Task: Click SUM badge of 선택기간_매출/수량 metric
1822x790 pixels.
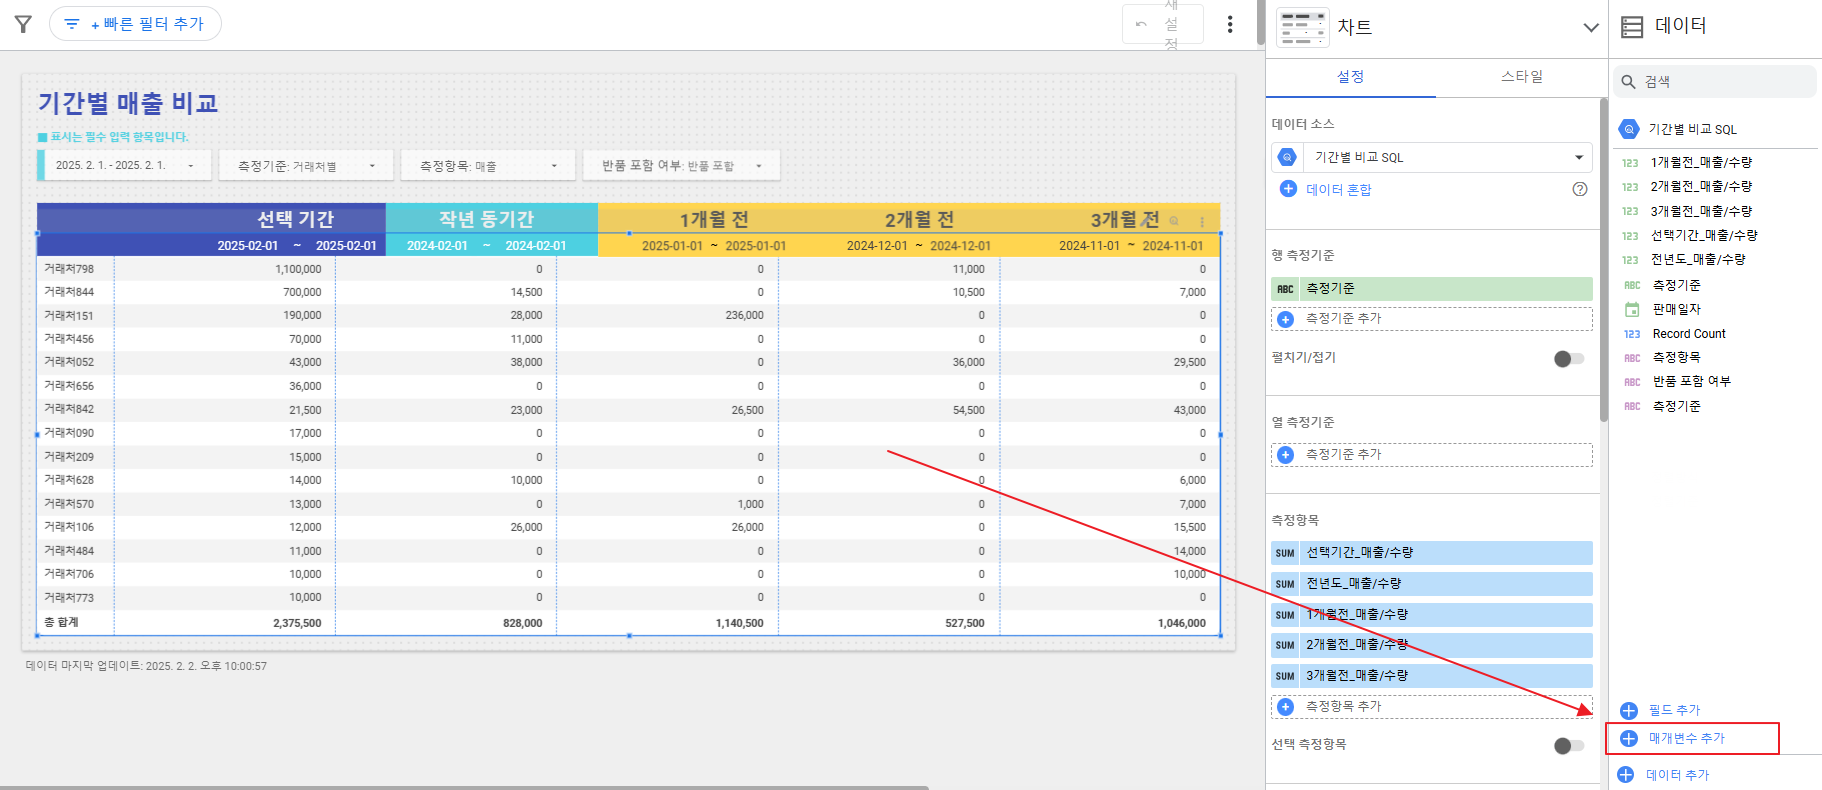Action: [1285, 553]
